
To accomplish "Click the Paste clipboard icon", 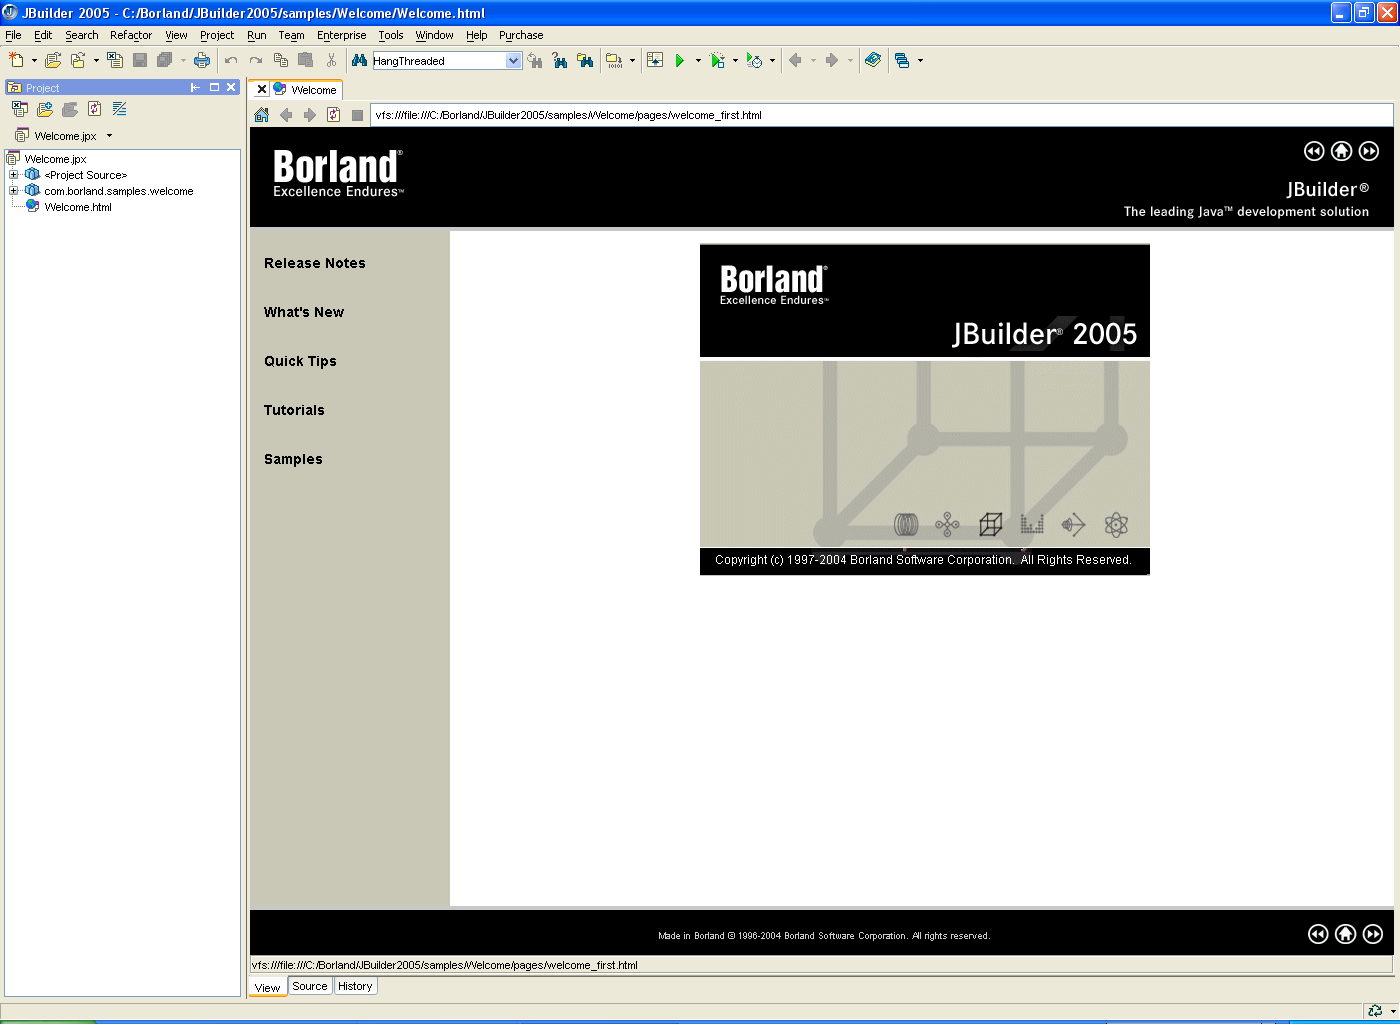I will tap(306, 60).
